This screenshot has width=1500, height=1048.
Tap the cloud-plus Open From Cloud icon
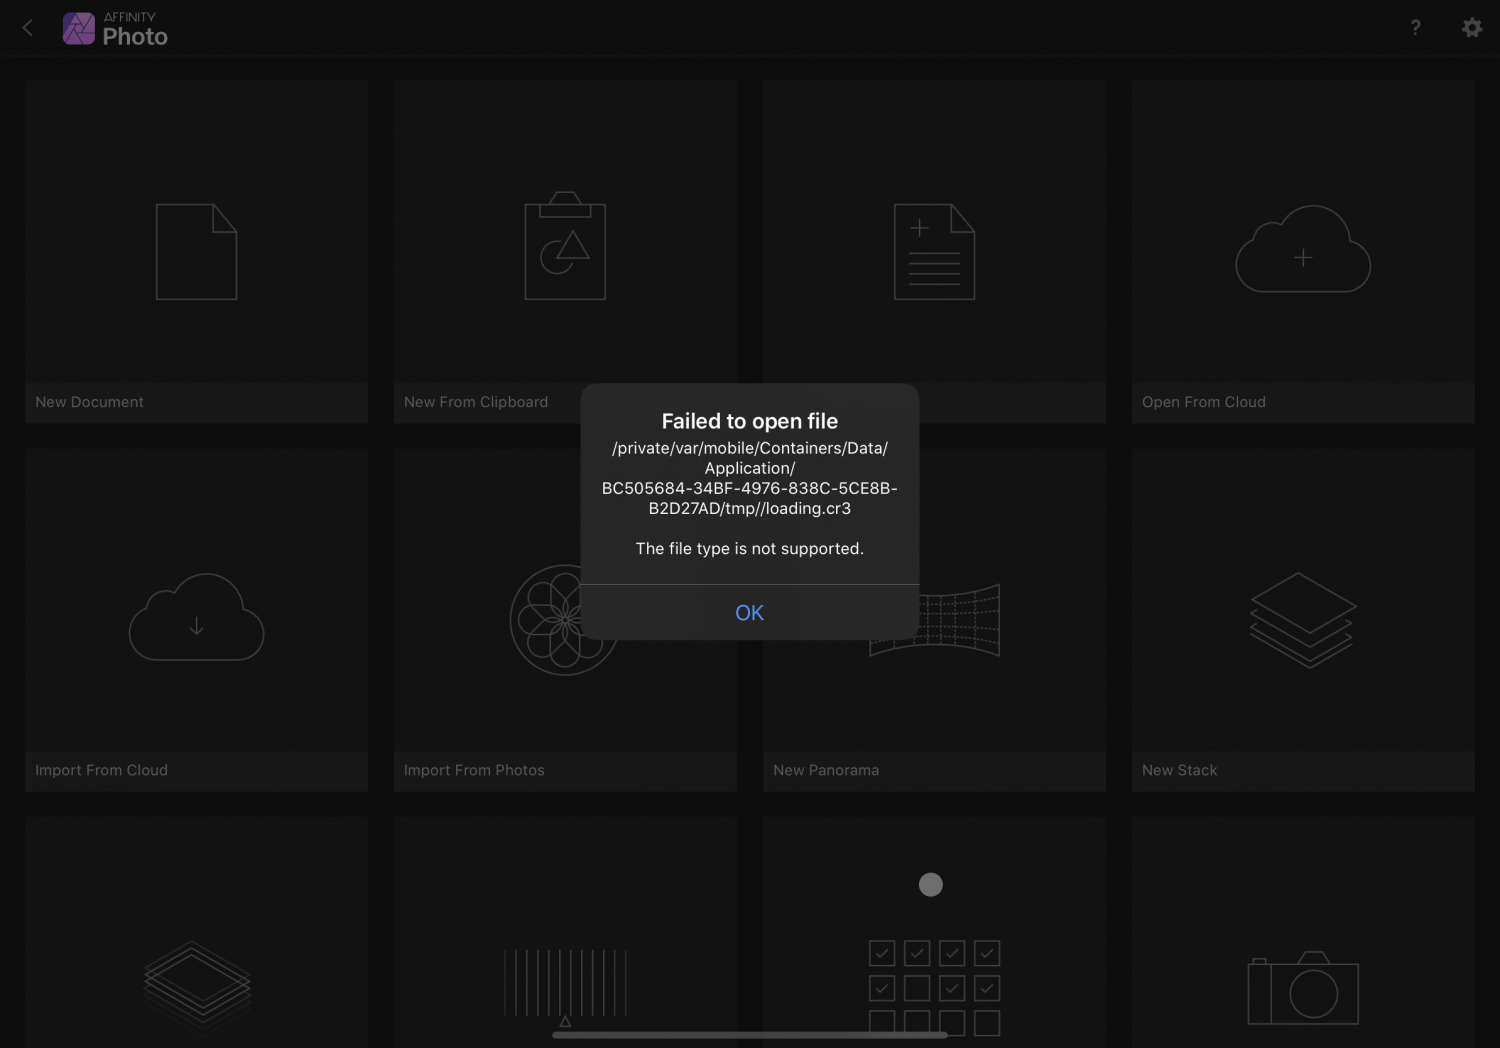tap(1303, 249)
